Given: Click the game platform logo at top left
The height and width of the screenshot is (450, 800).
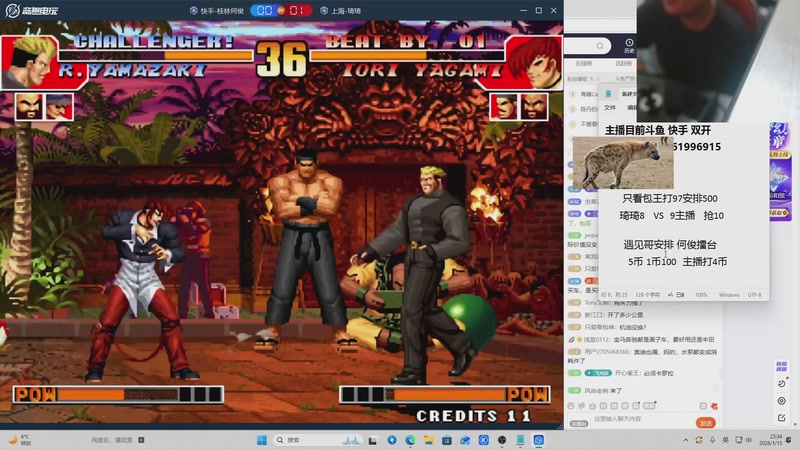Looking at the screenshot, I should pos(32,11).
